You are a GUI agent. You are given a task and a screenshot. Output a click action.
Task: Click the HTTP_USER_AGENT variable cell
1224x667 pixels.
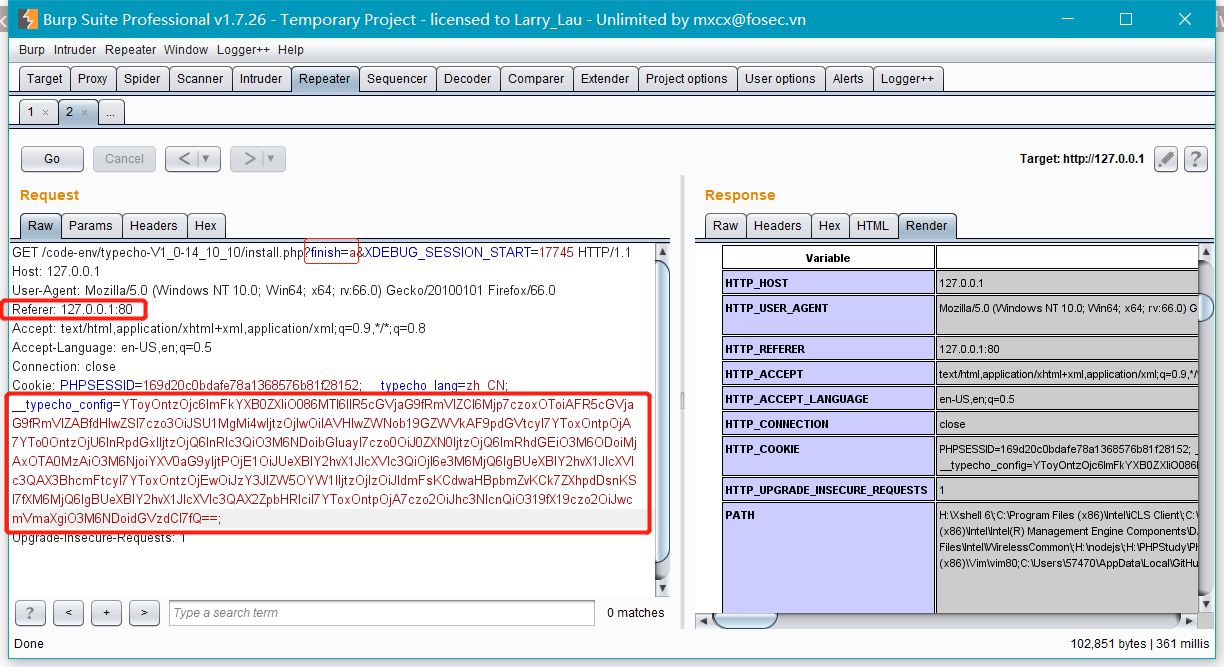[x=828, y=315]
